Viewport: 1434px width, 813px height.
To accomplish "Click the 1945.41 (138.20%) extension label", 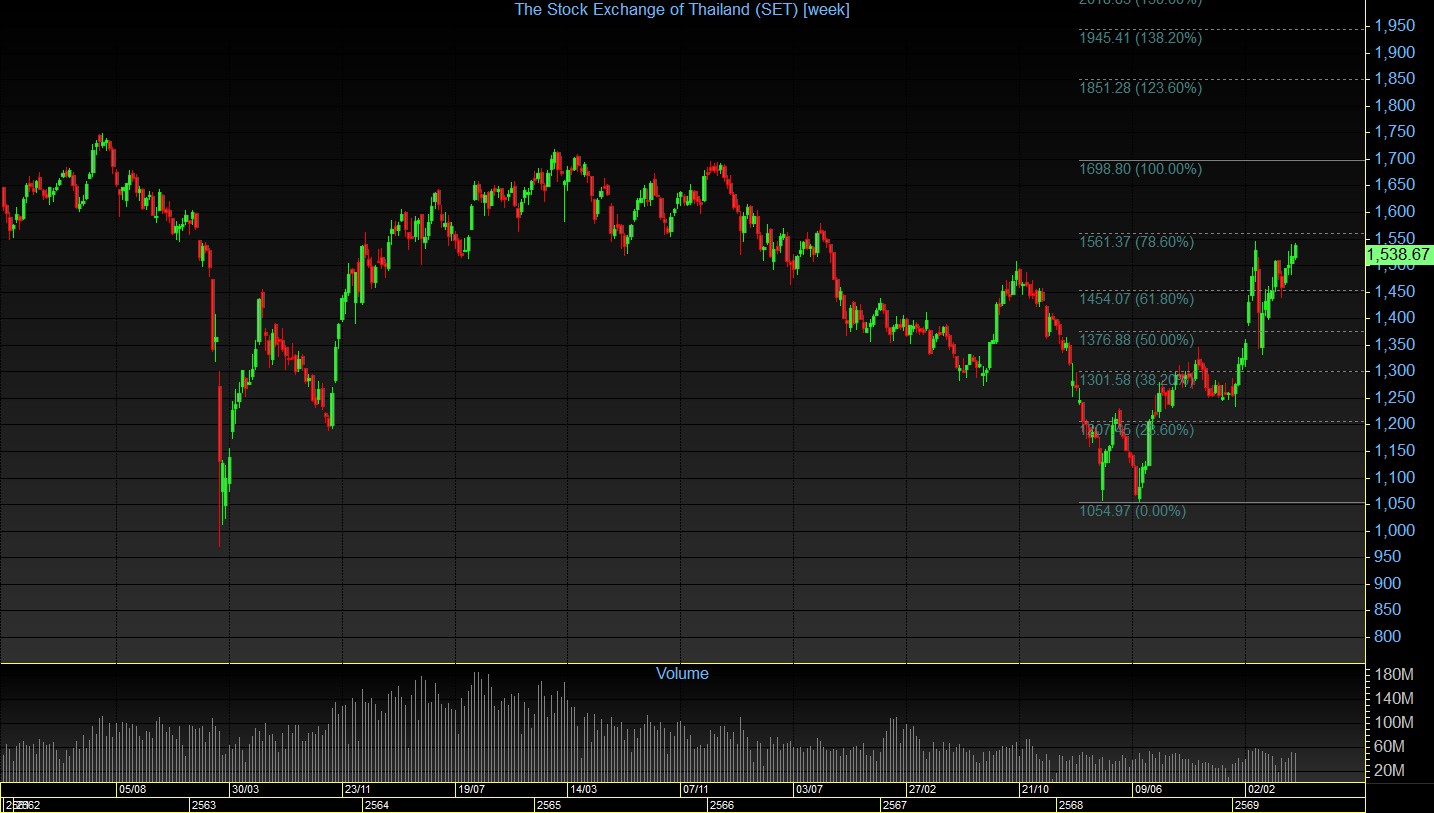I will [x=1140, y=38].
